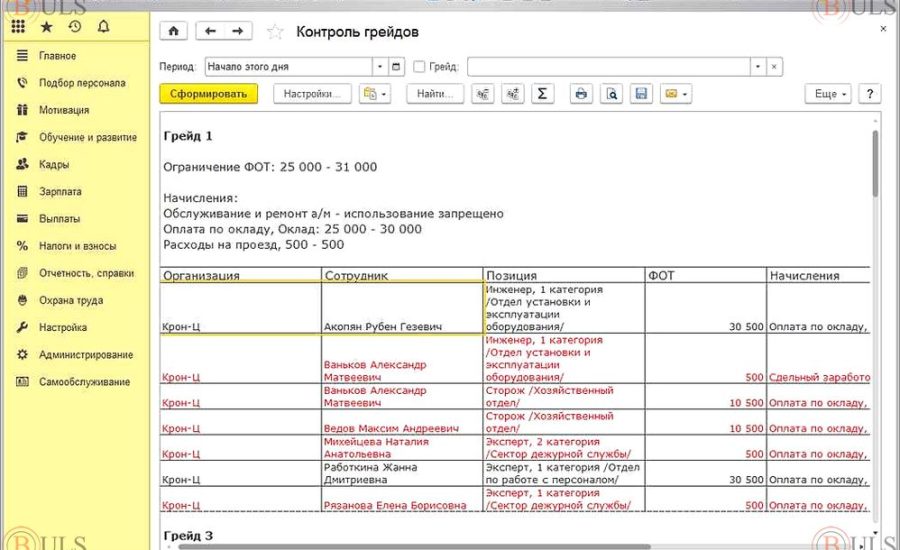Open the Налоги и взносы section
This screenshot has width=900, height=550.
[x=76, y=246]
